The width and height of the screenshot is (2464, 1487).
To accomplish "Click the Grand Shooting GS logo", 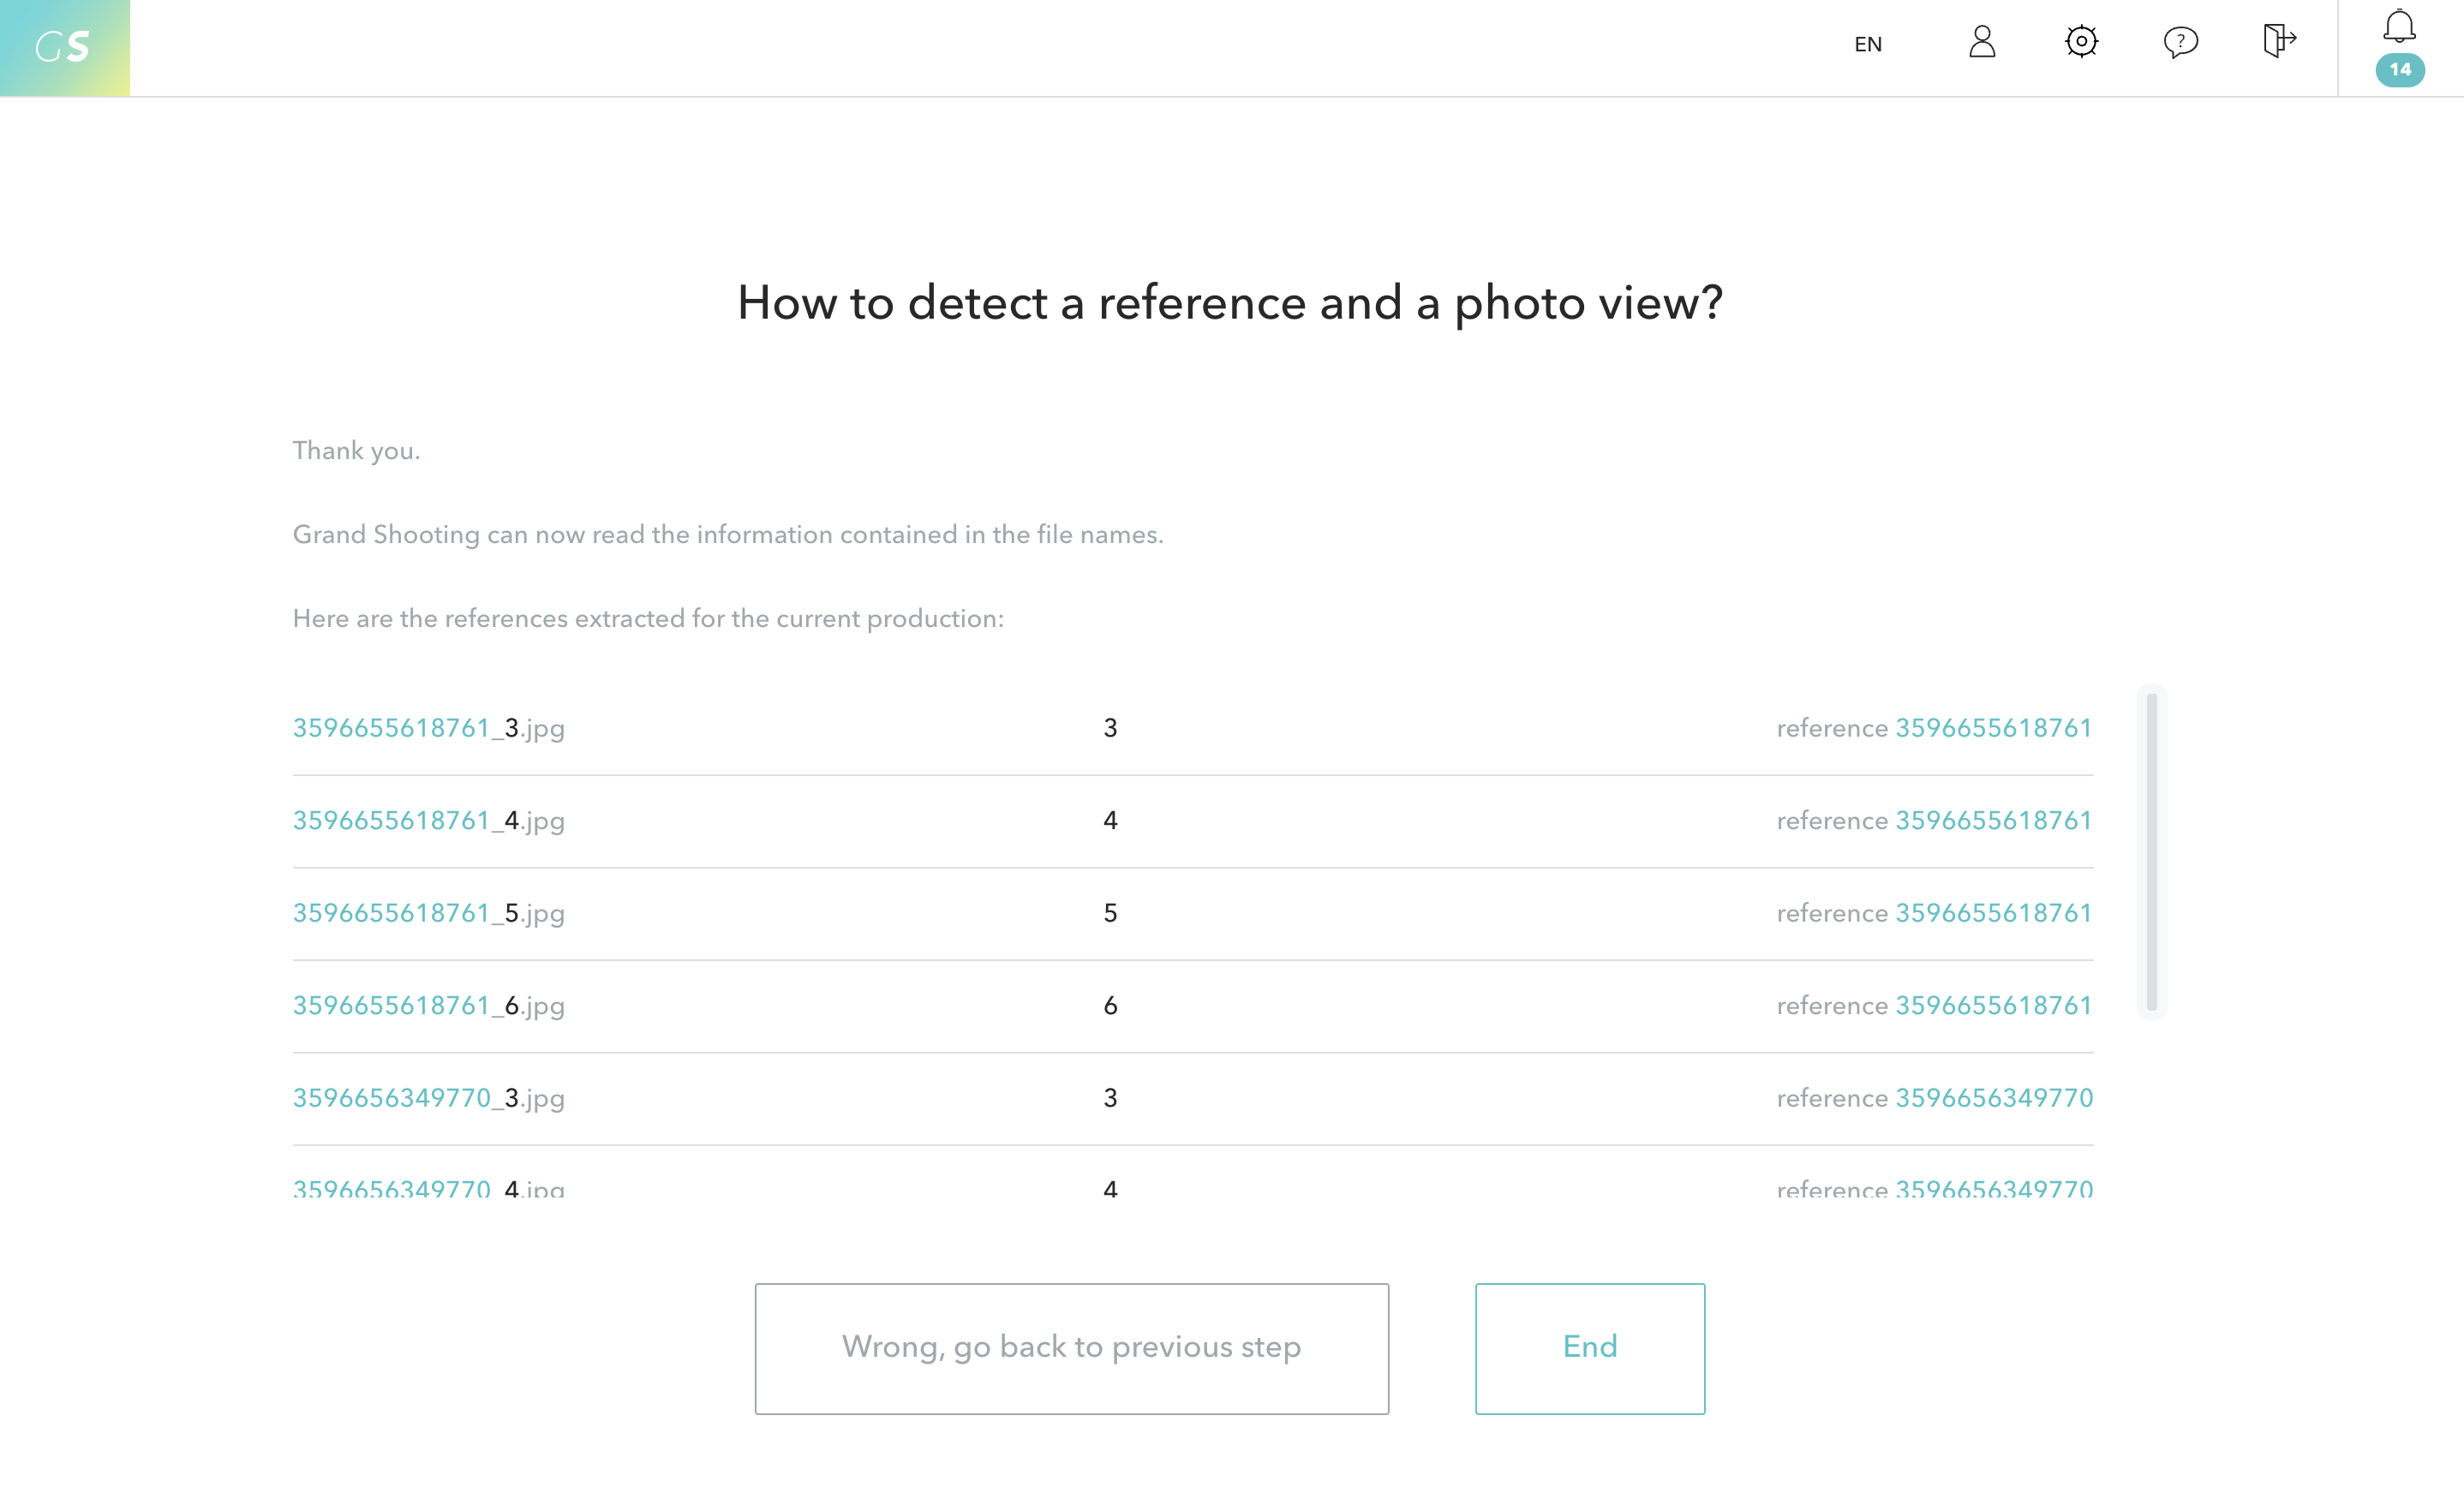I will tap(64, 47).
